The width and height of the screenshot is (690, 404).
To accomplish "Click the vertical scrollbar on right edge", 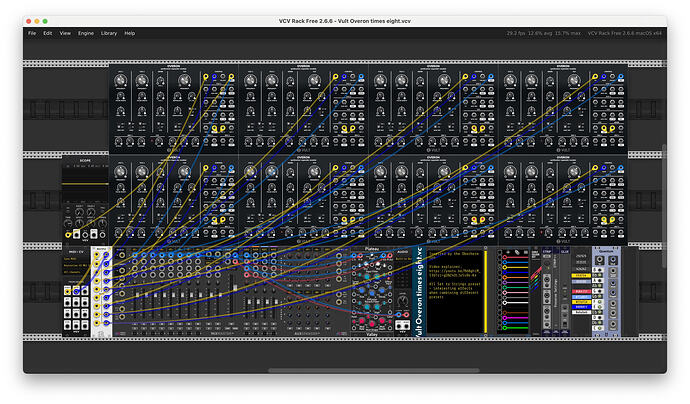I will coord(664,206).
